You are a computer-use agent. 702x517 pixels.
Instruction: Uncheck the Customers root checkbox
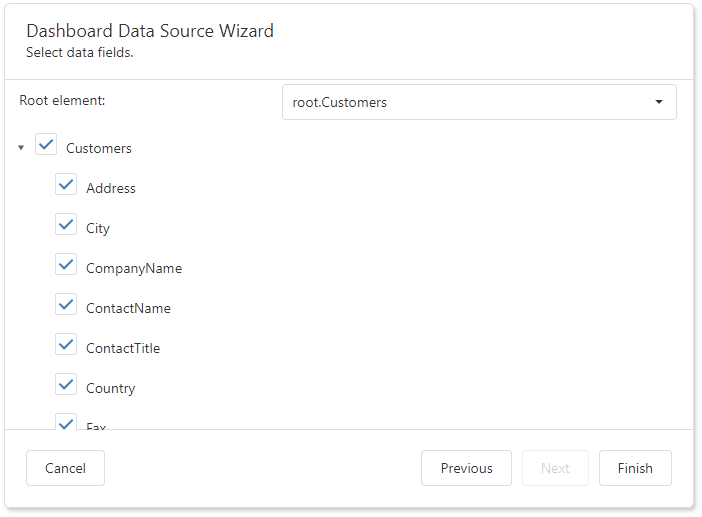tap(46, 145)
